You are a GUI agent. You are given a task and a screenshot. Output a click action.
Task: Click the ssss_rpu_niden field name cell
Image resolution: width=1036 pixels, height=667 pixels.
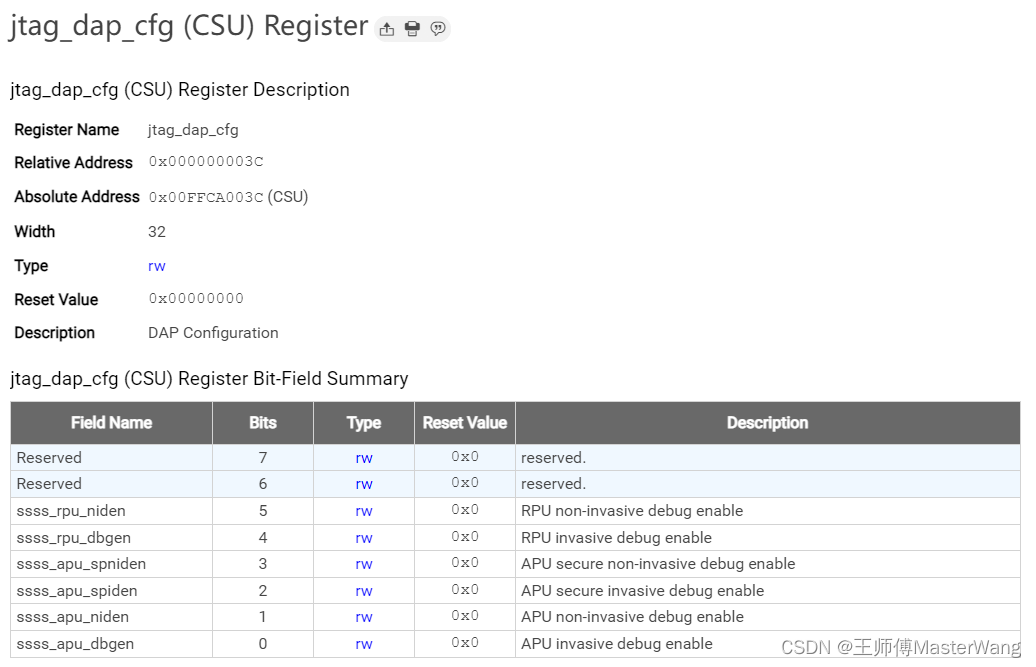point(71,511)
